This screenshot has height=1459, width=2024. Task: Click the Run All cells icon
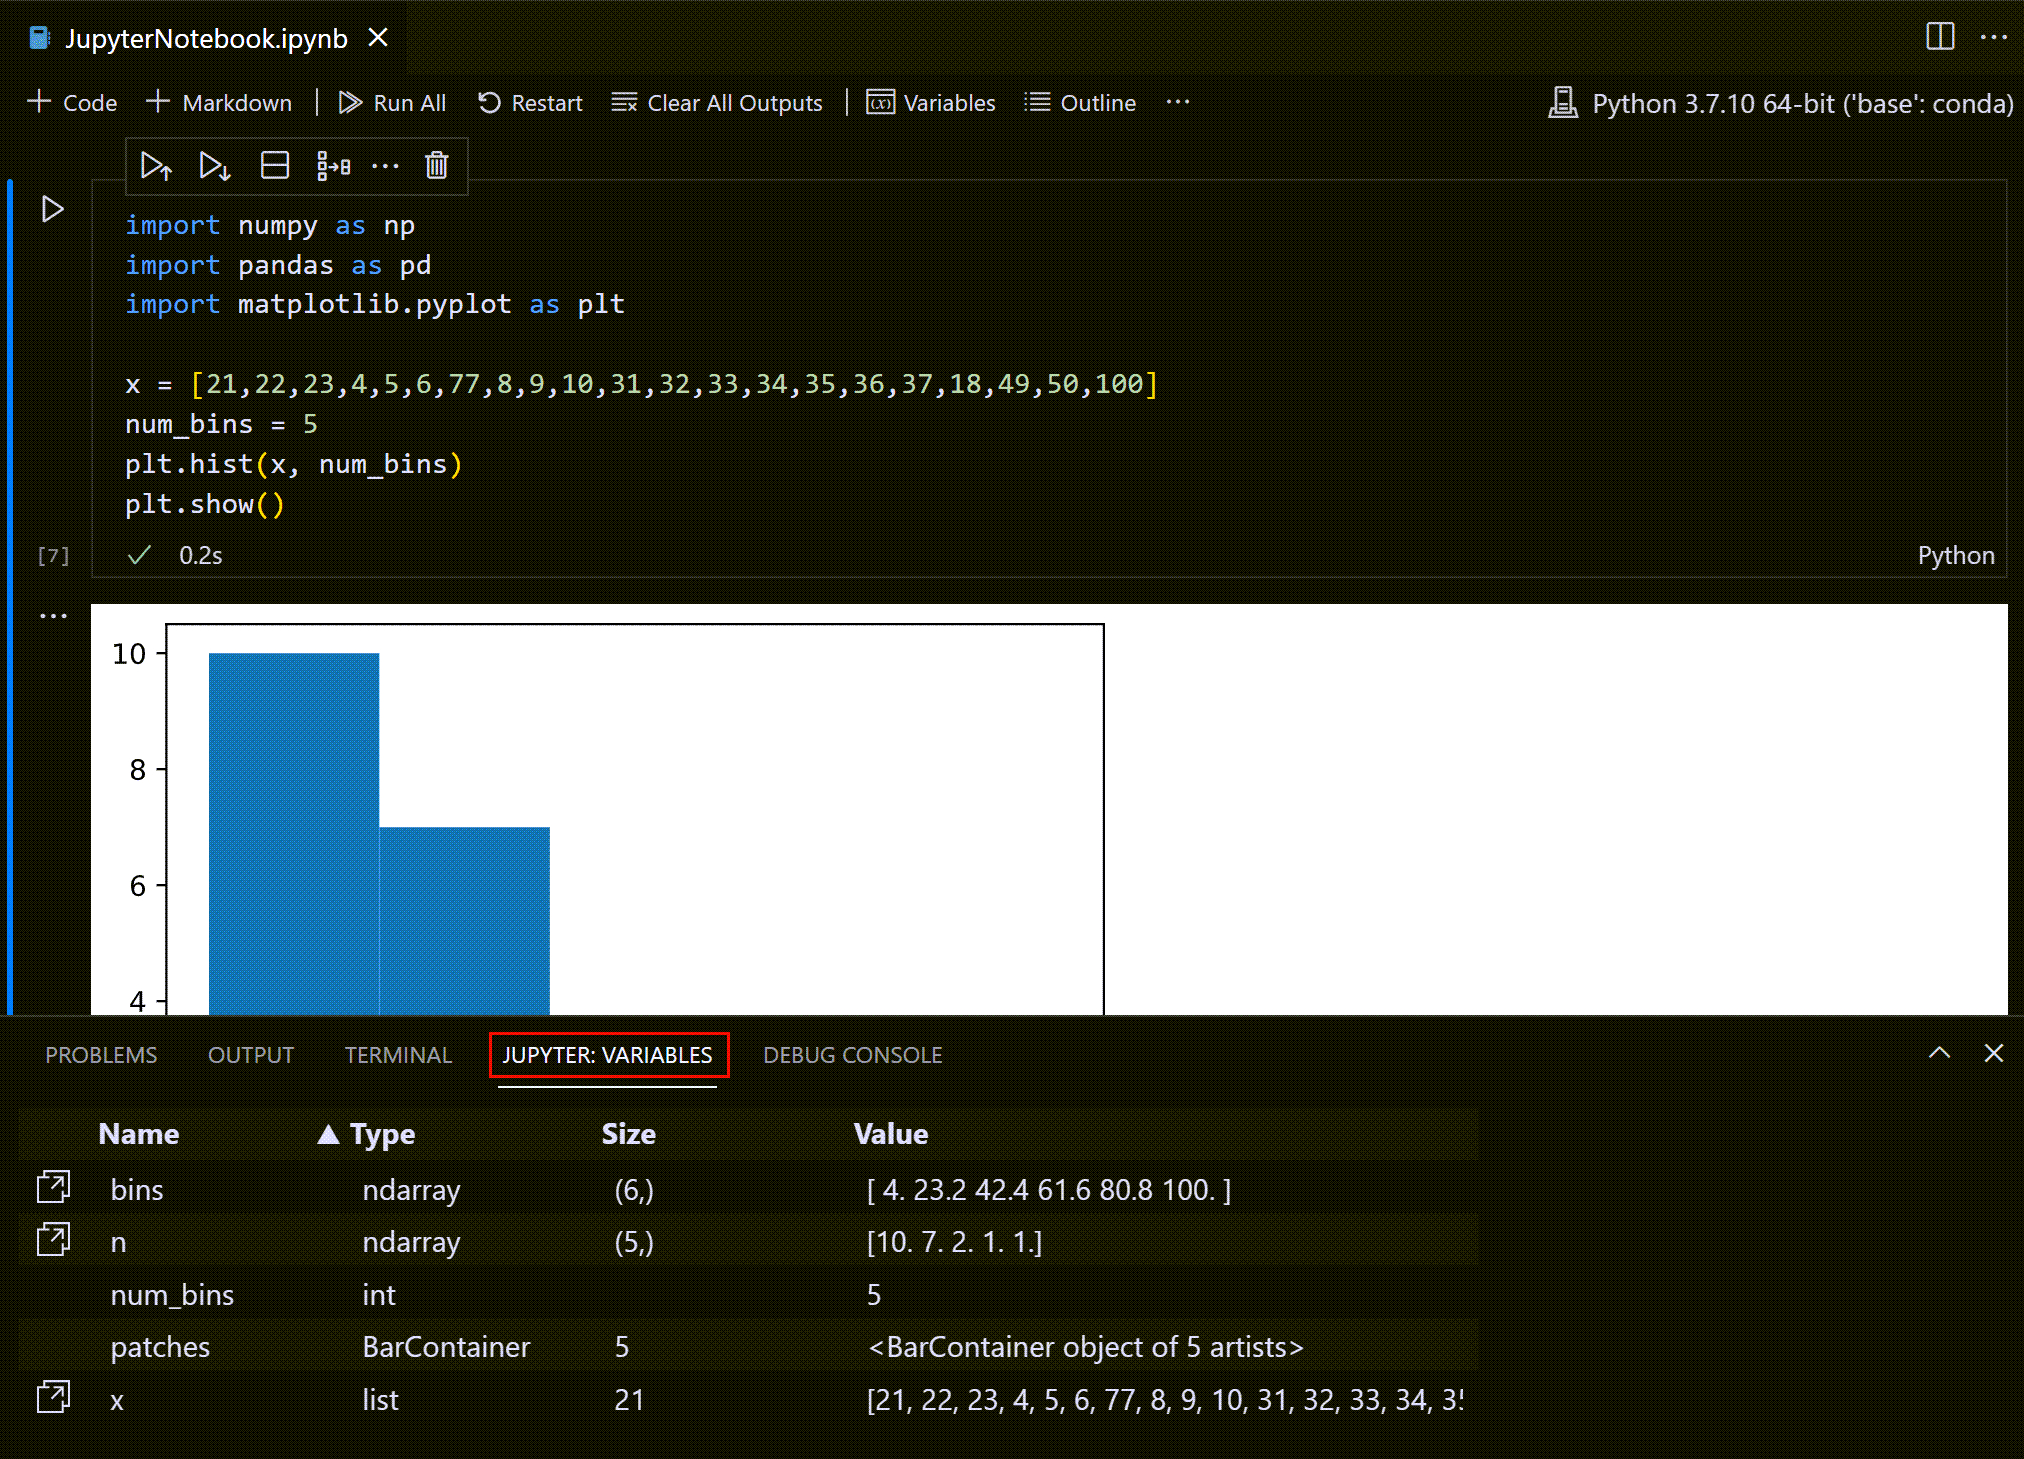[347, 104]
